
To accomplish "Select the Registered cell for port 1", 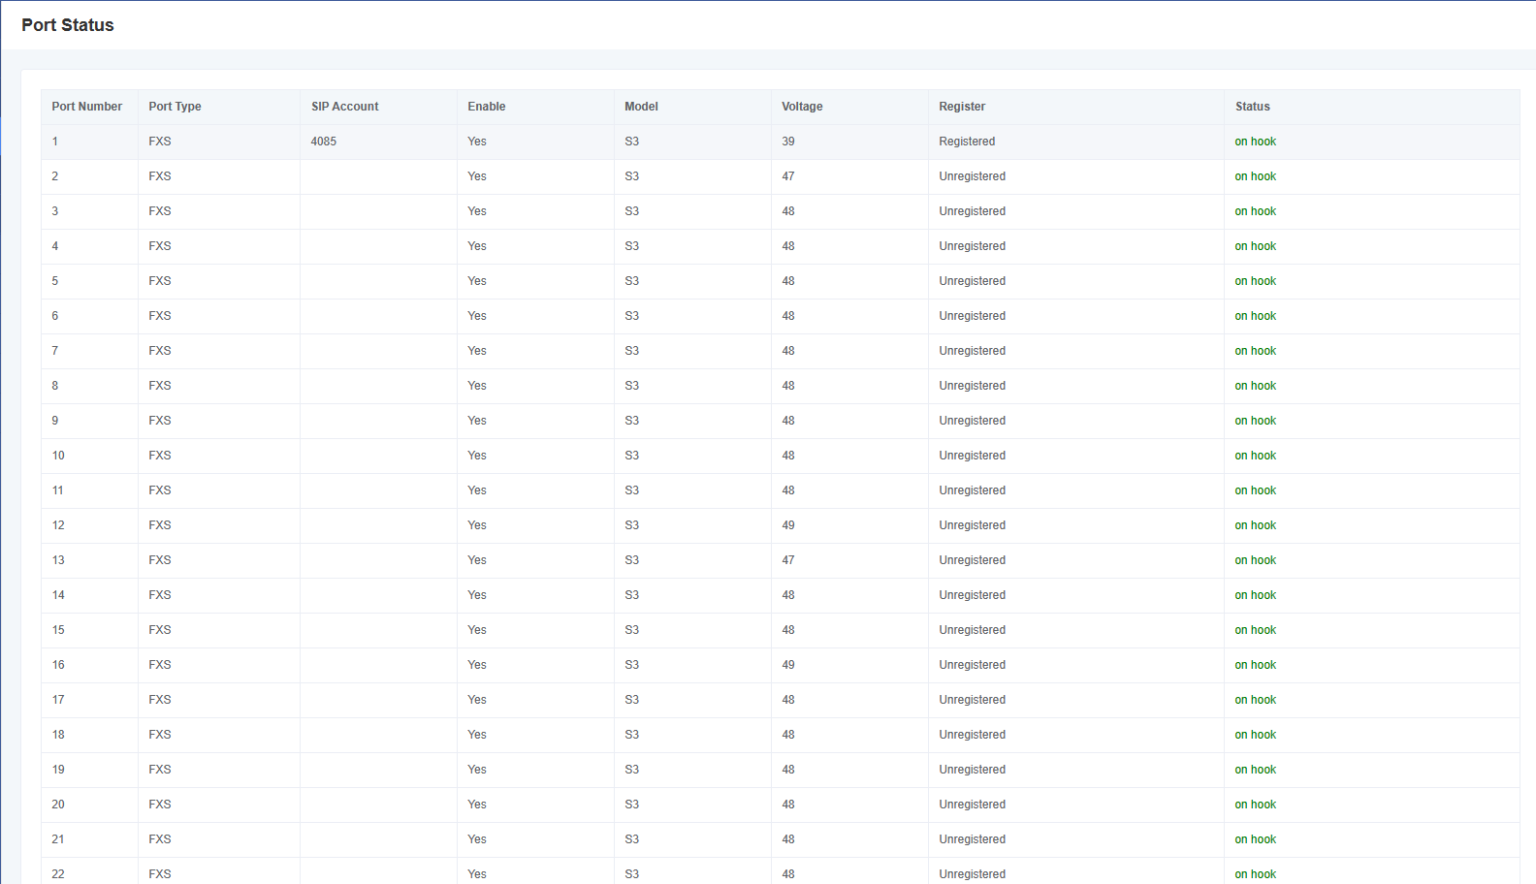I will pos(967,142).
